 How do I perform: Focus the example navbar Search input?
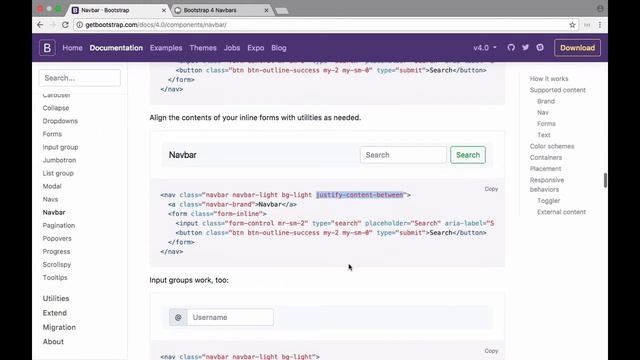pyautogui.click(x=403, y=155)
